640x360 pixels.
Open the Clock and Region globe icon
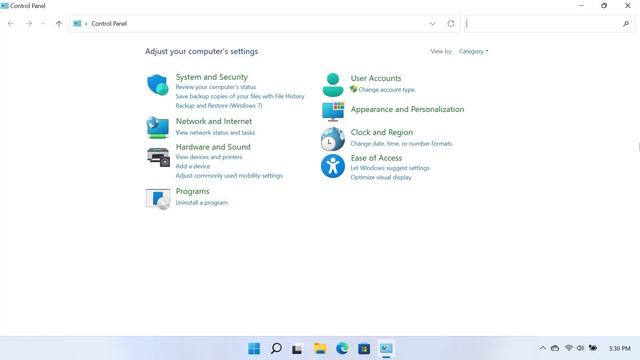[333, 139]
